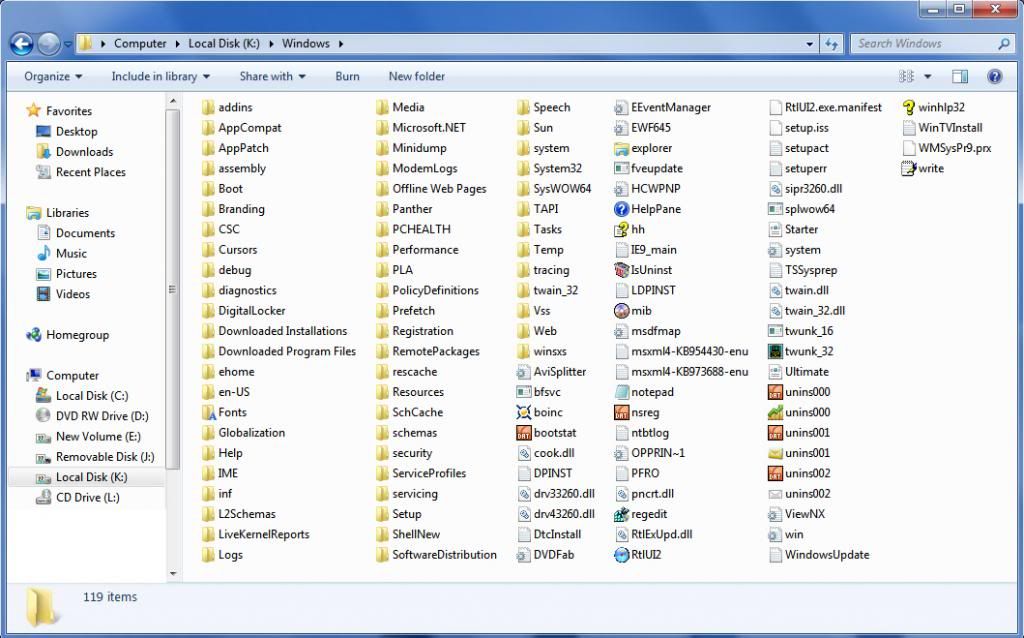Select Local Disk (C:) drive icon in sidebar

[43, 396]
